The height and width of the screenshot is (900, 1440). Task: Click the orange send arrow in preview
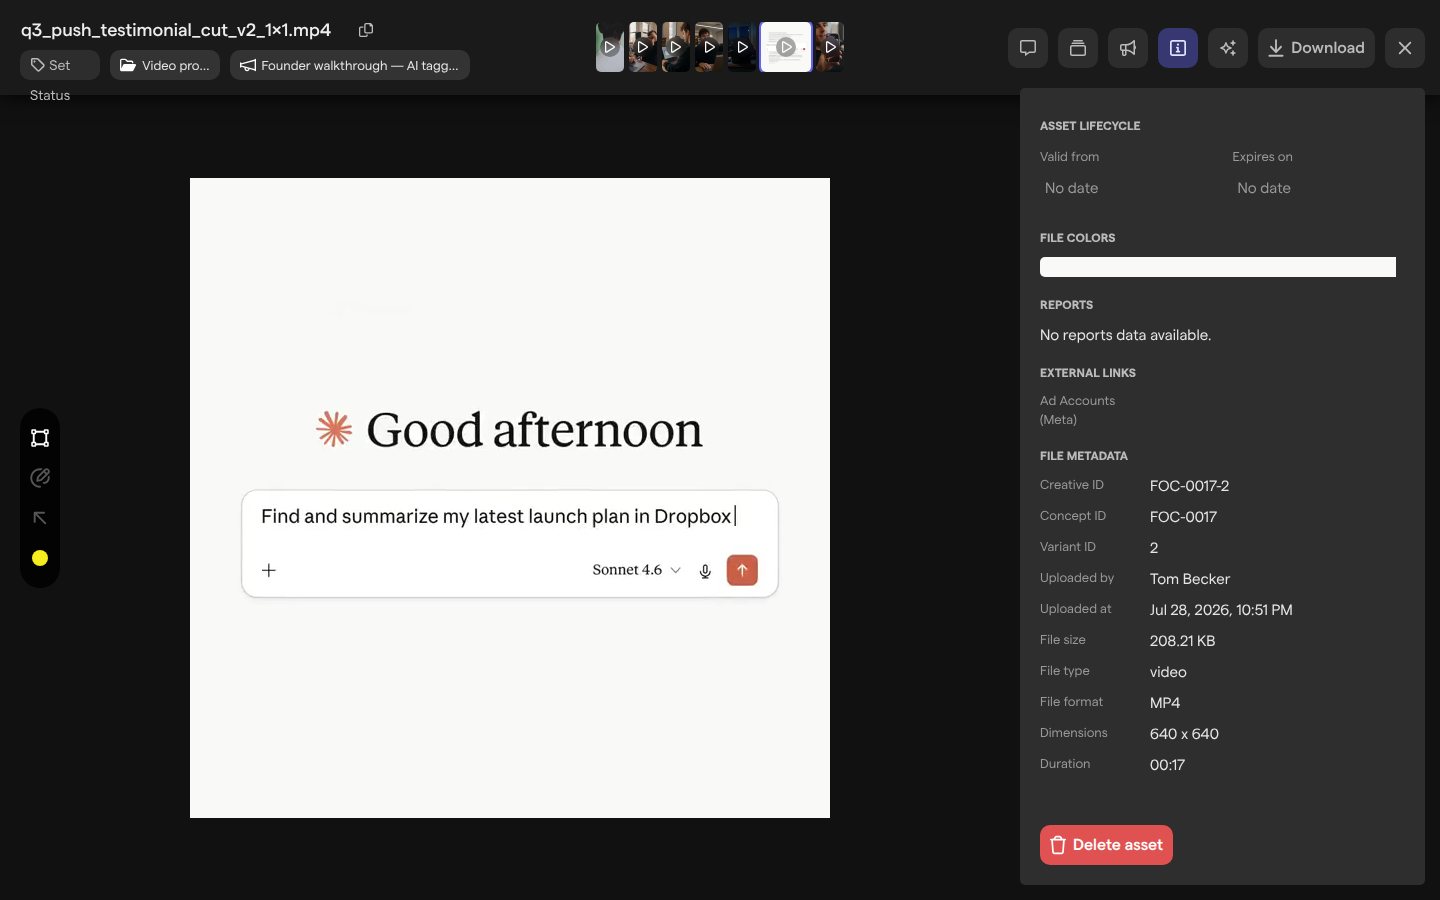tap(742, 570)
